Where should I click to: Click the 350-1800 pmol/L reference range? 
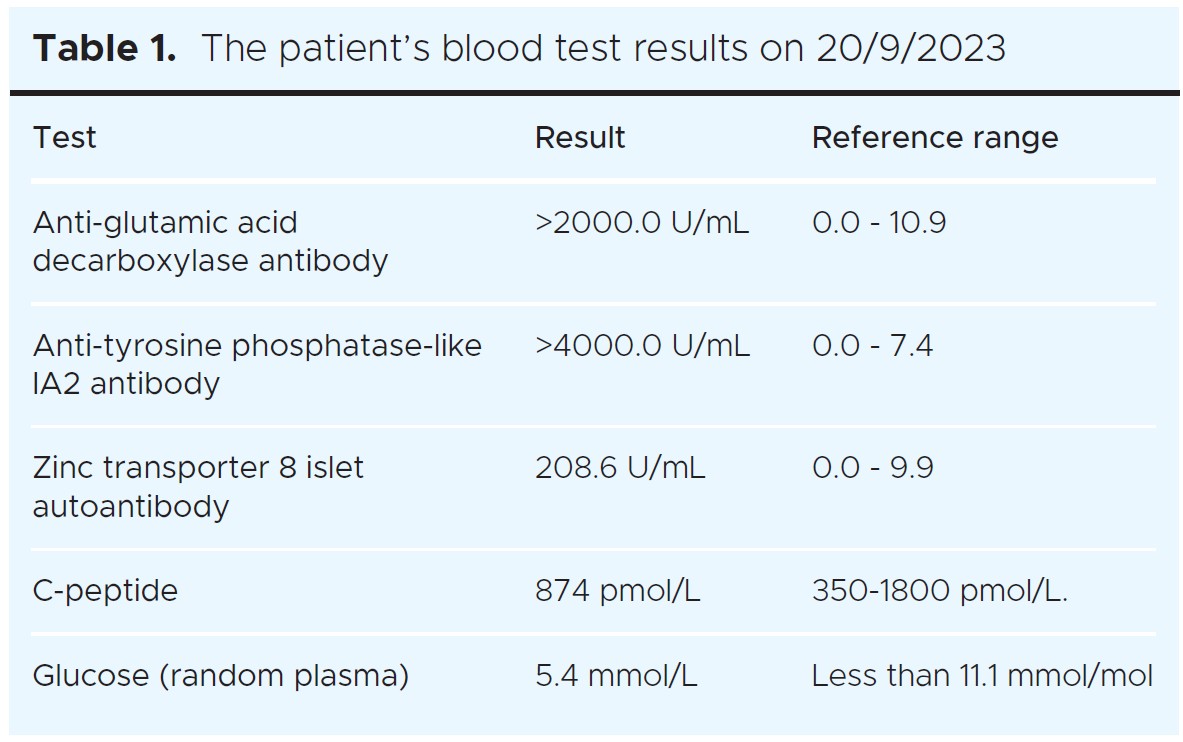click(x=939, y=590)
